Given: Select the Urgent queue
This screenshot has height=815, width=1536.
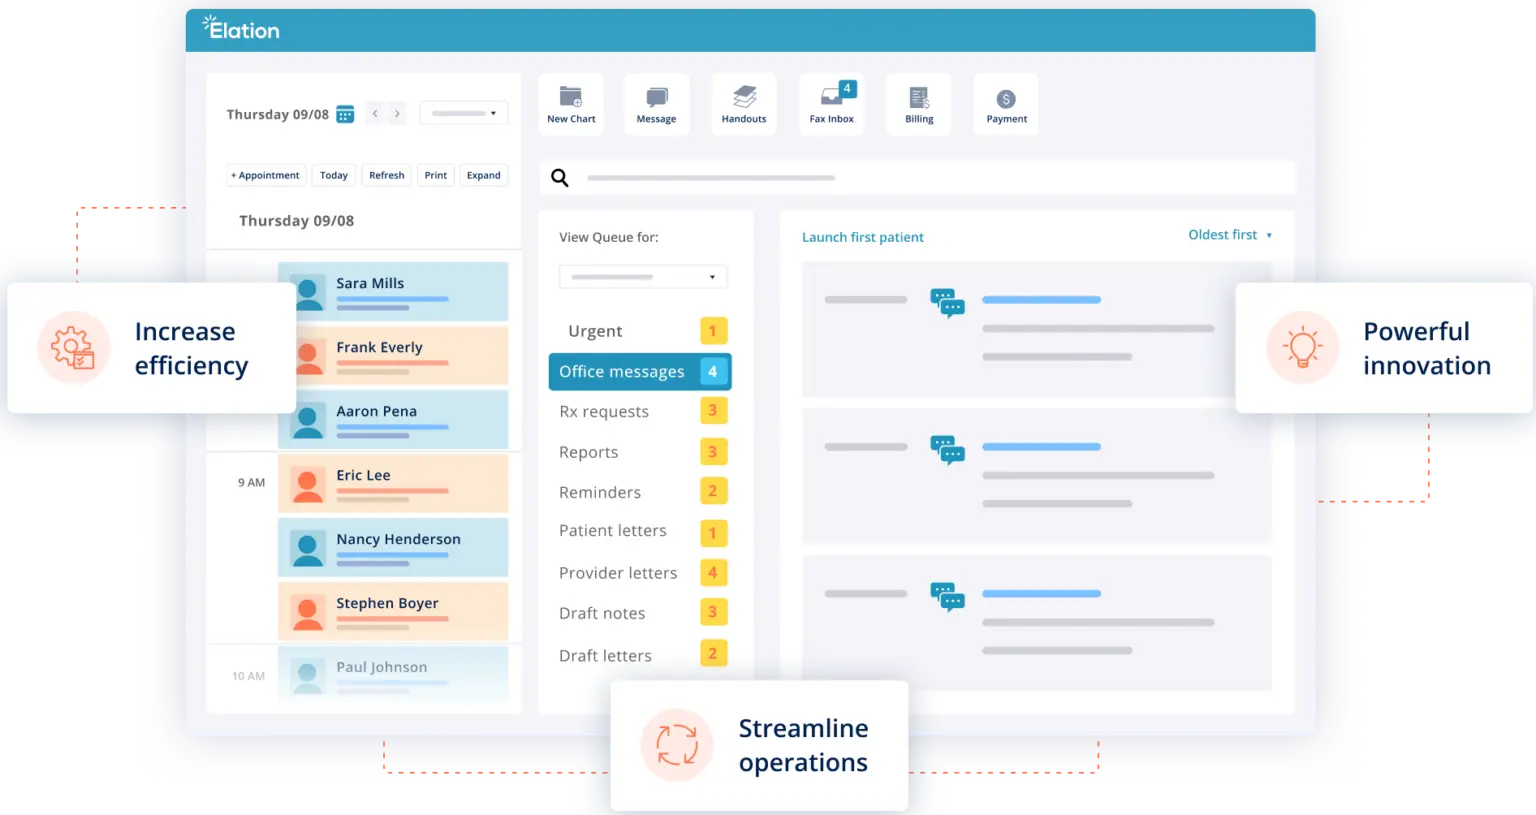Looking at the screenshot, I should [595, 330].
